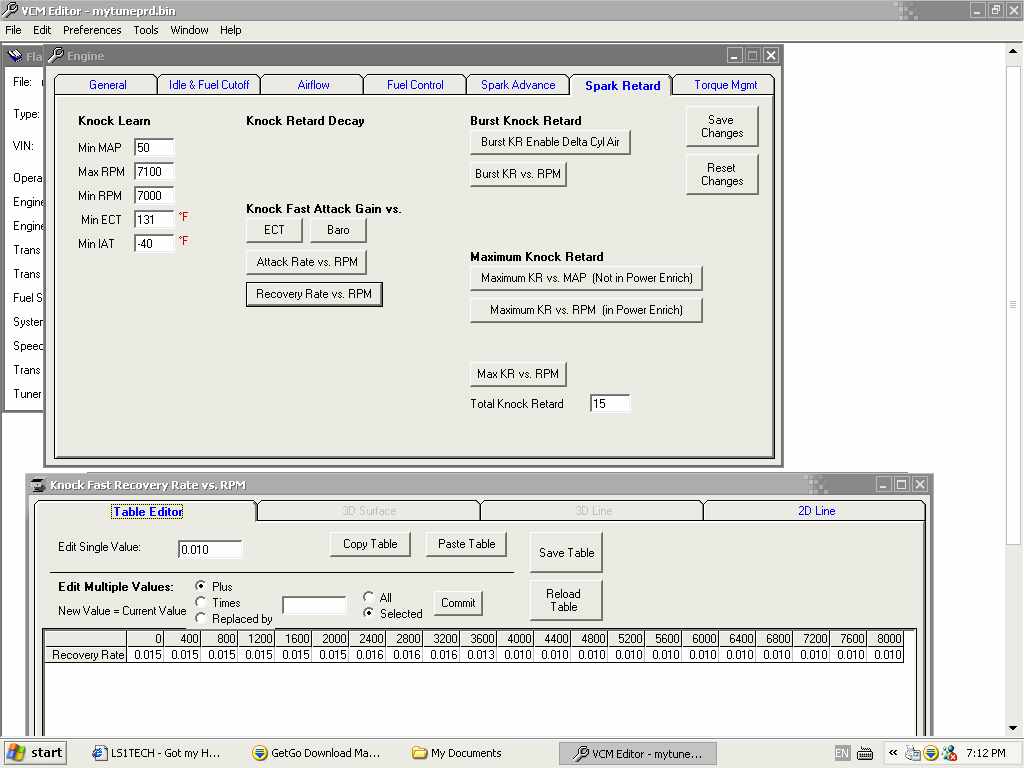This screenshot has height=768, width=1024.
Task: Click Attack Rate vs. RPM button
Action: 306,262
